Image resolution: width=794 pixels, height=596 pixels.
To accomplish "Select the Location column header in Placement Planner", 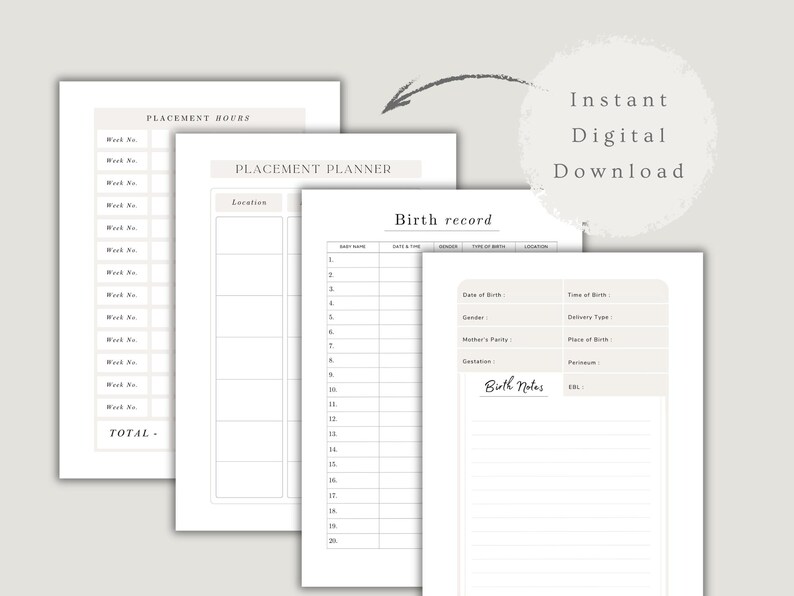I will coord(249,202).
